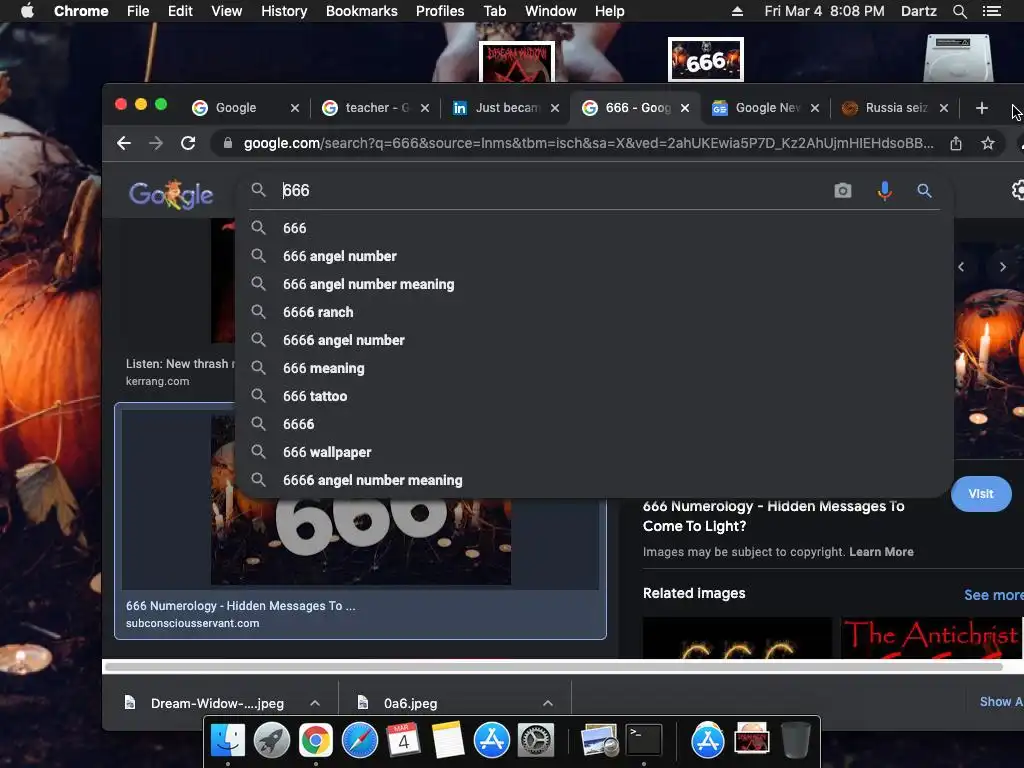Click the address bar URL

tap(588, 143)
